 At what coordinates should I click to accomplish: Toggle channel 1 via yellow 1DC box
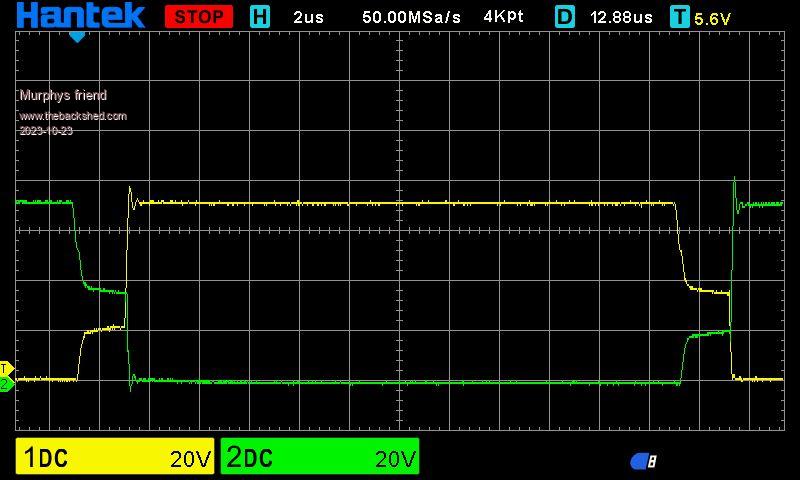click(116, 458)
